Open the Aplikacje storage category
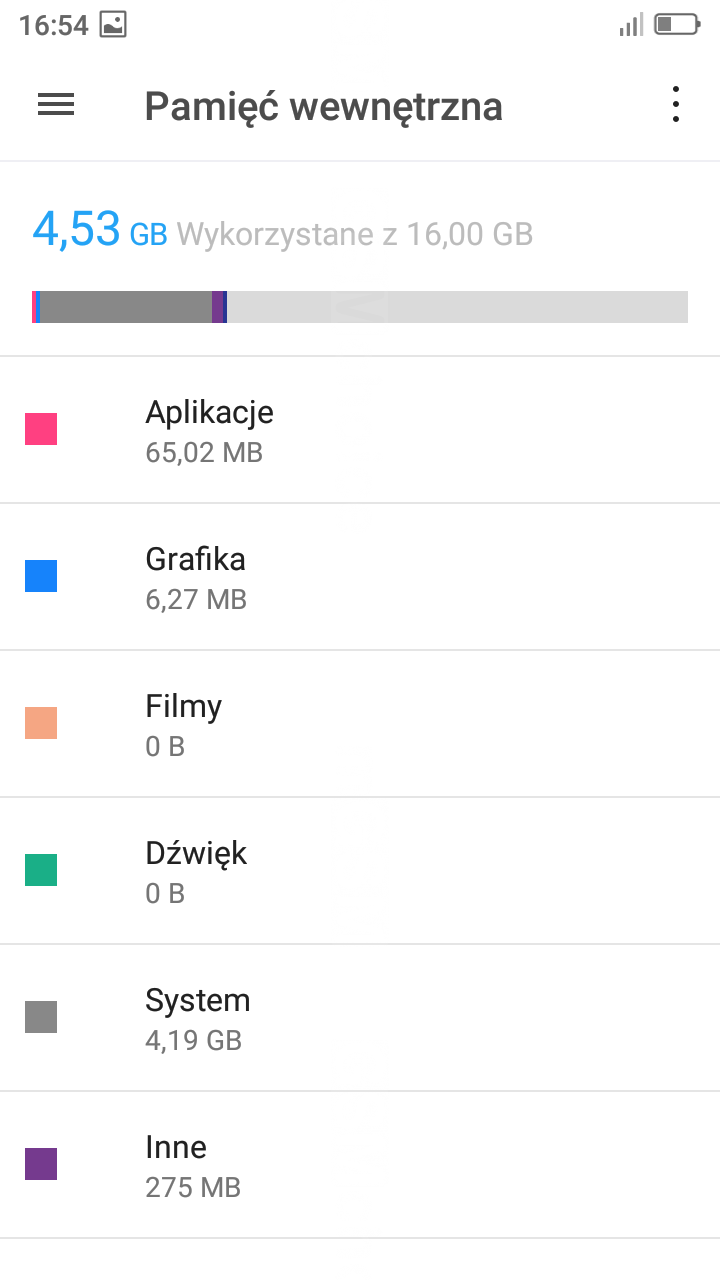Screen dimensions: 720x1280 (x=360, y=430)
